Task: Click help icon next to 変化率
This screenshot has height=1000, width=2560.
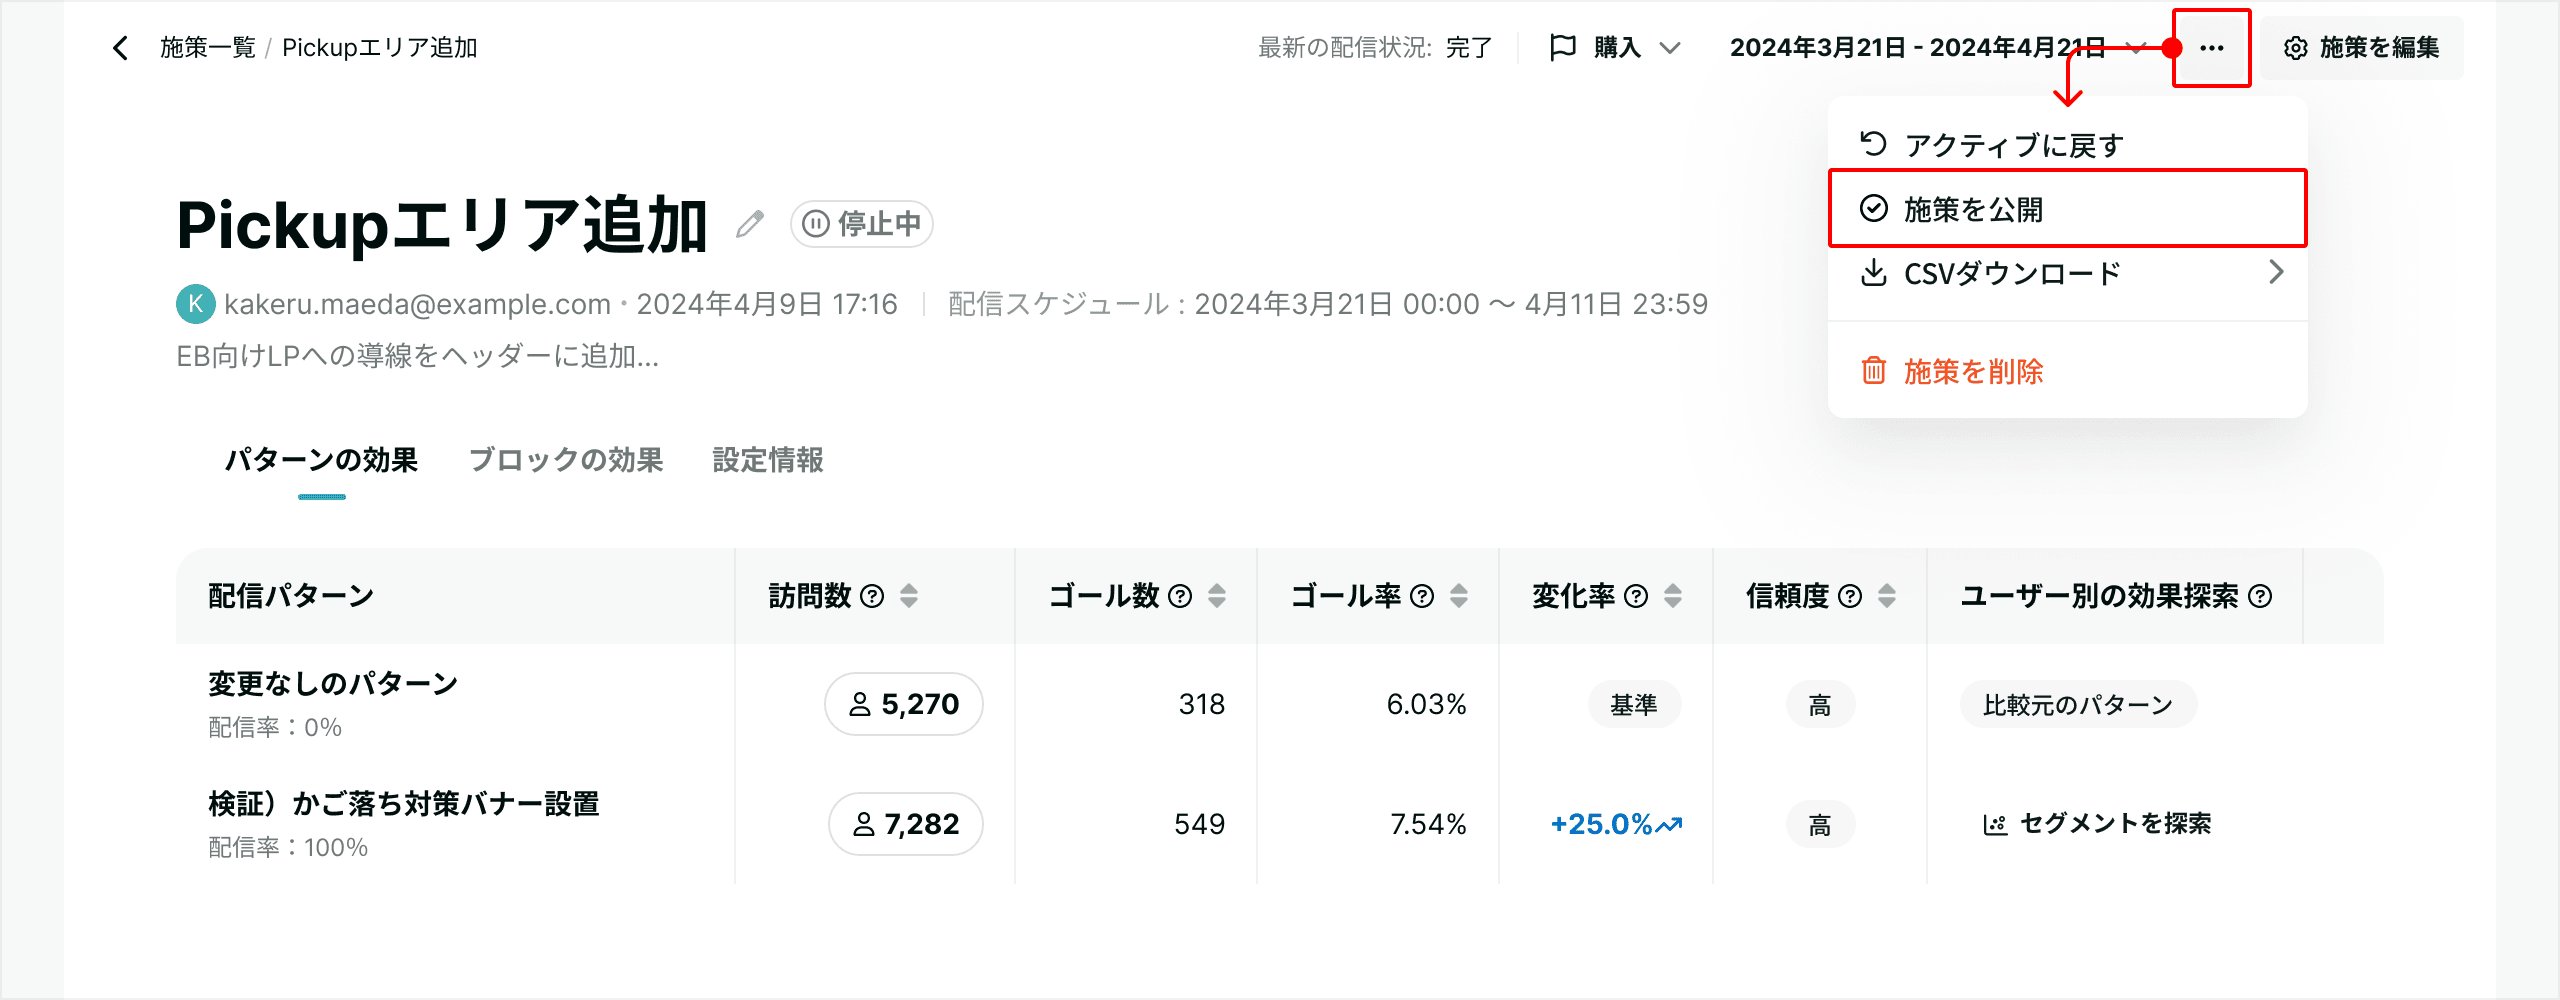Action: click(x=1636, y=596)
